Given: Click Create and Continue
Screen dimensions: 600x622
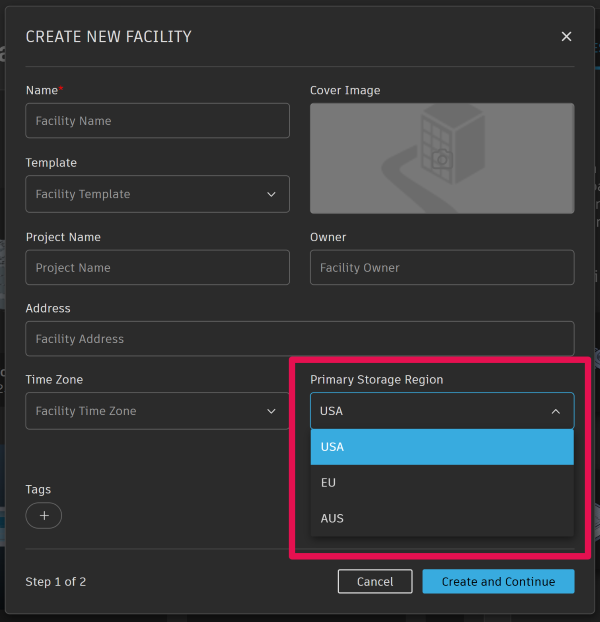Looking at the screenshot, I should [498, 582].
